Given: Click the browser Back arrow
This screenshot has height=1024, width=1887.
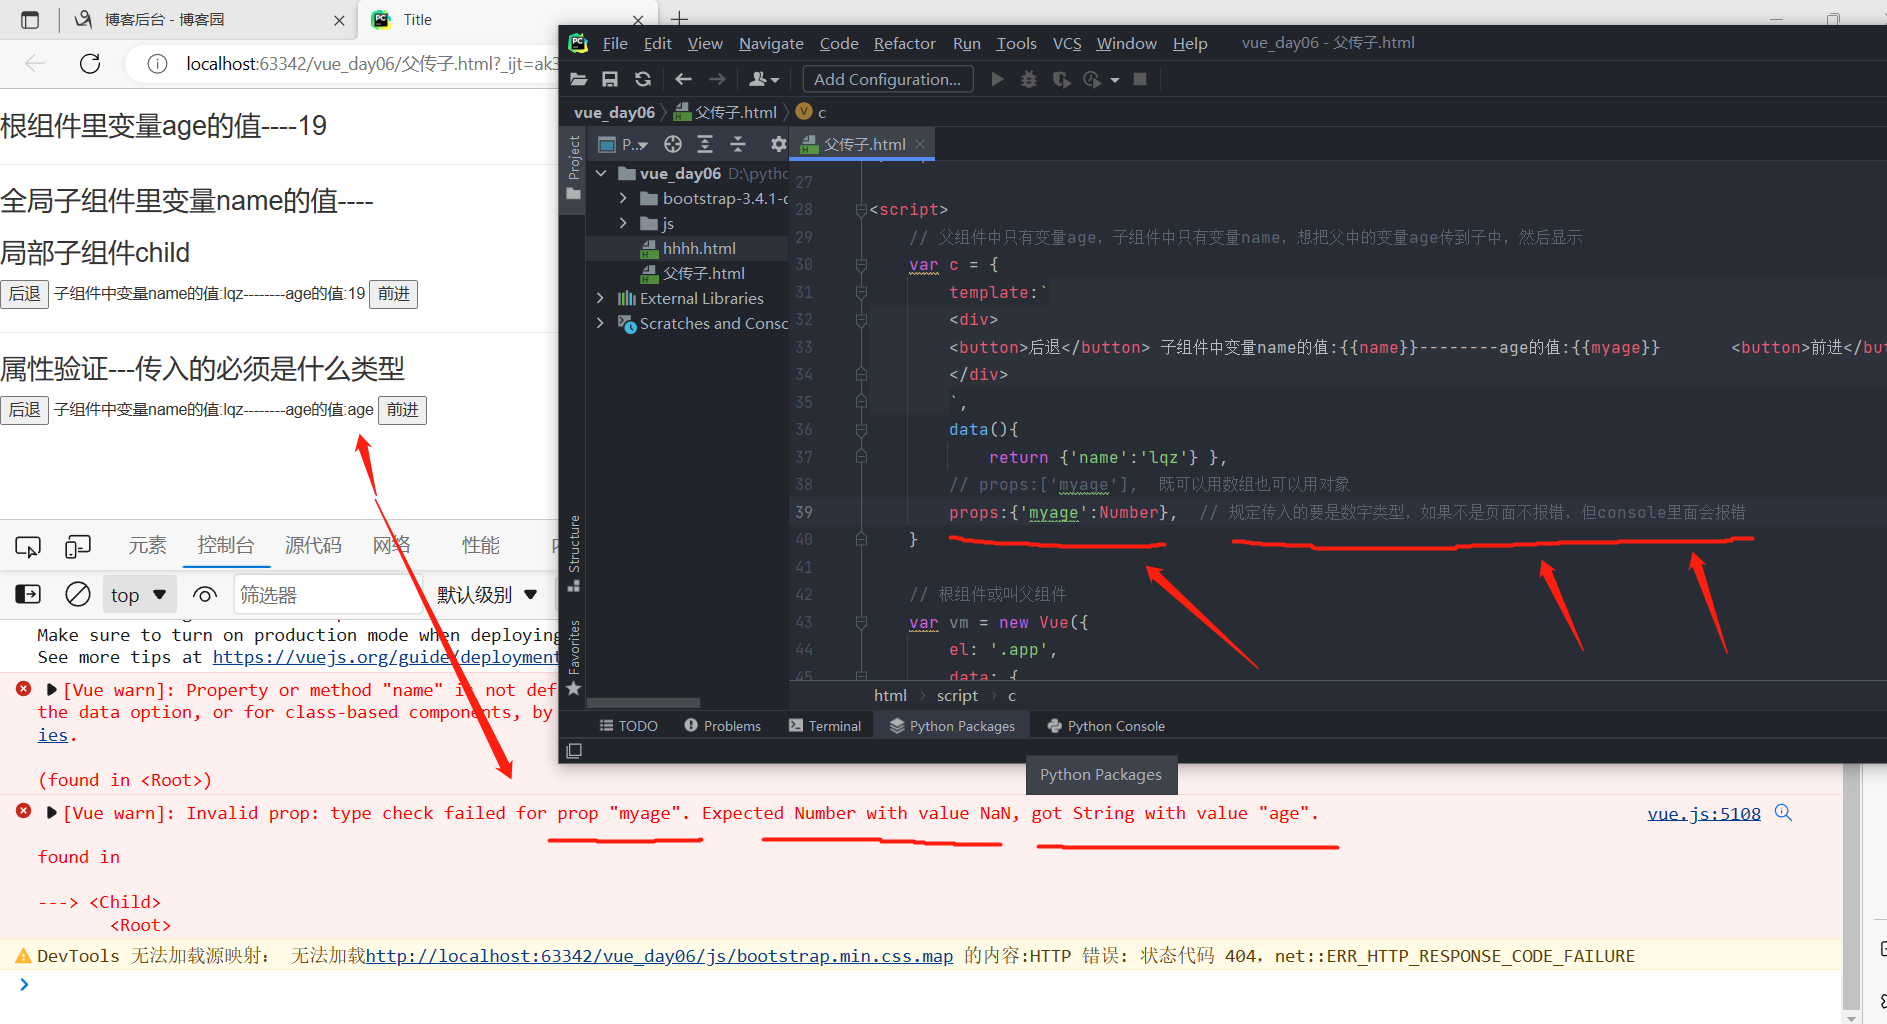Looking at the screenshot, I should 35,64.
